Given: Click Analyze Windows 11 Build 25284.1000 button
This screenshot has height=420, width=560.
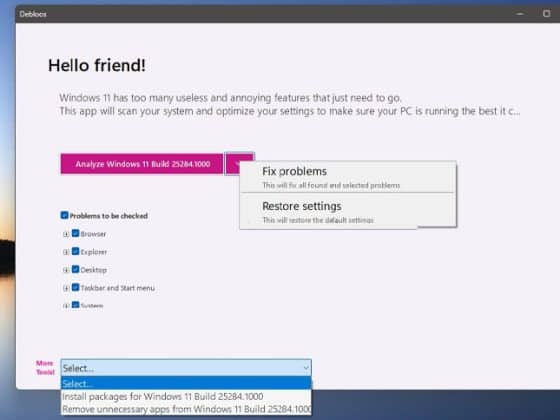Looking at the screenshot, I should [x=142, y=164].
